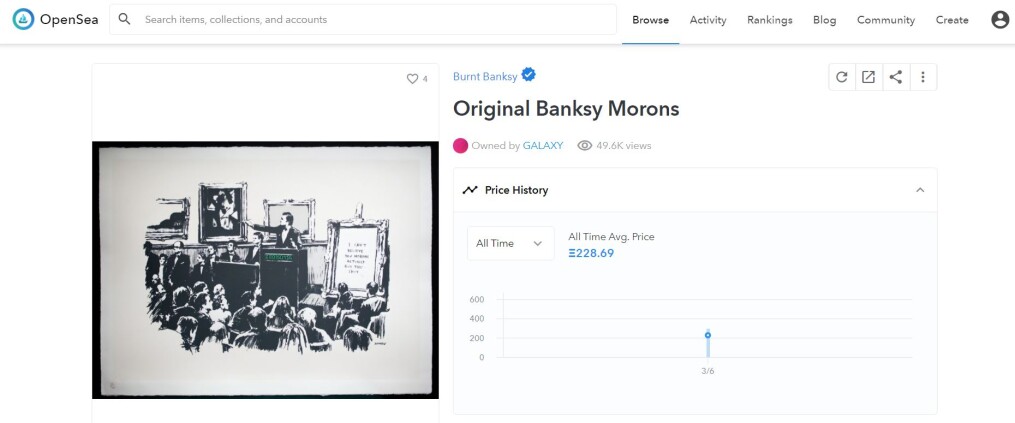Open item in new window icon
This screenshot has width=1015, height=423.
pyautogui.click(x=869, y=77)
